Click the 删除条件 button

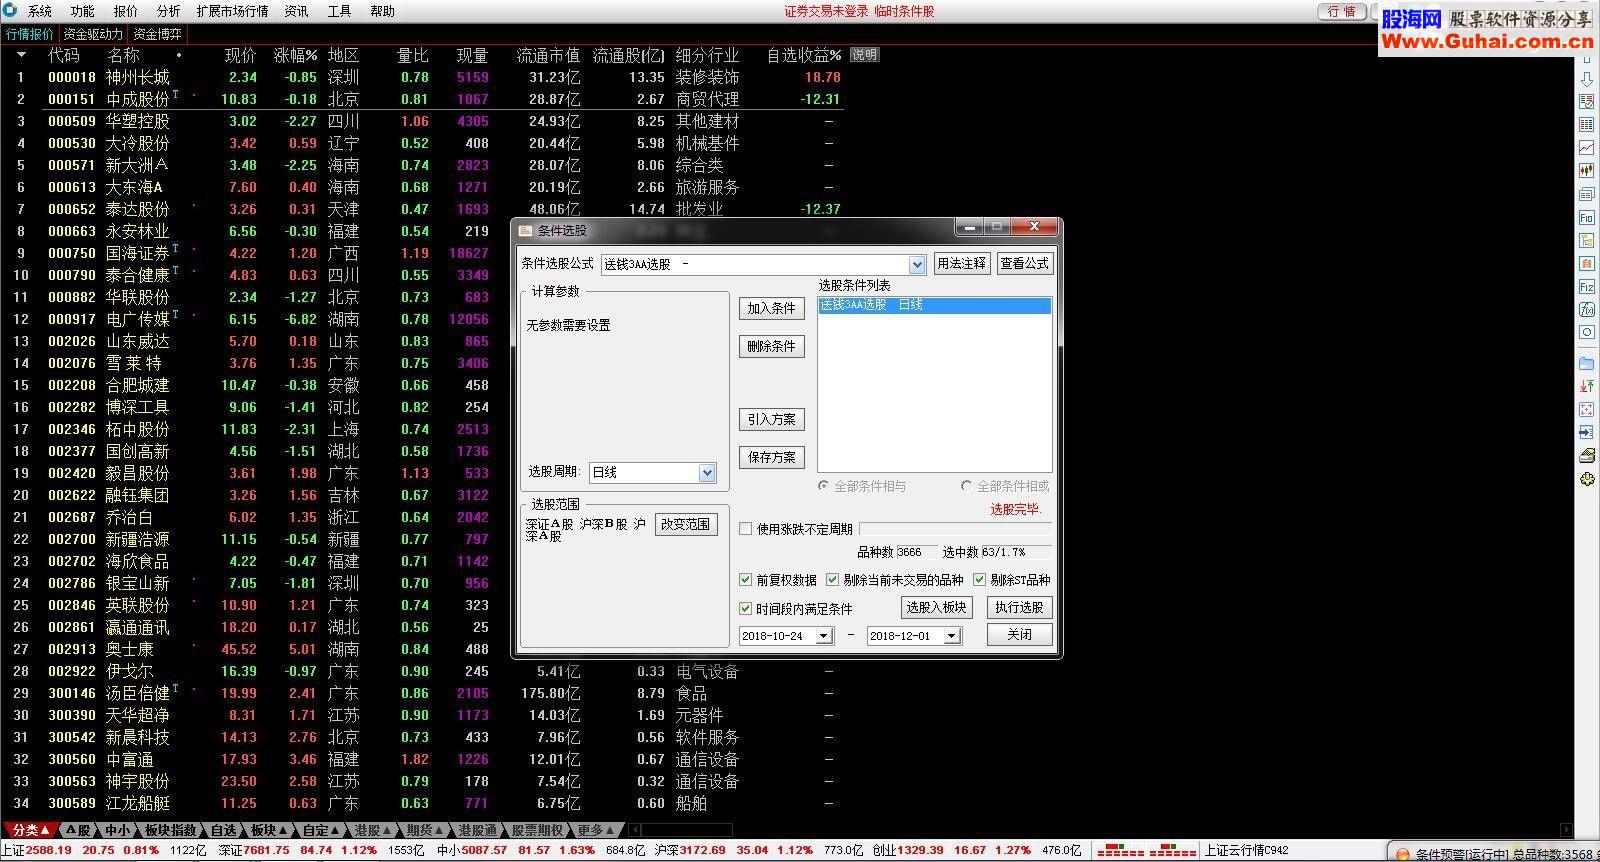[x=772, y=346]
